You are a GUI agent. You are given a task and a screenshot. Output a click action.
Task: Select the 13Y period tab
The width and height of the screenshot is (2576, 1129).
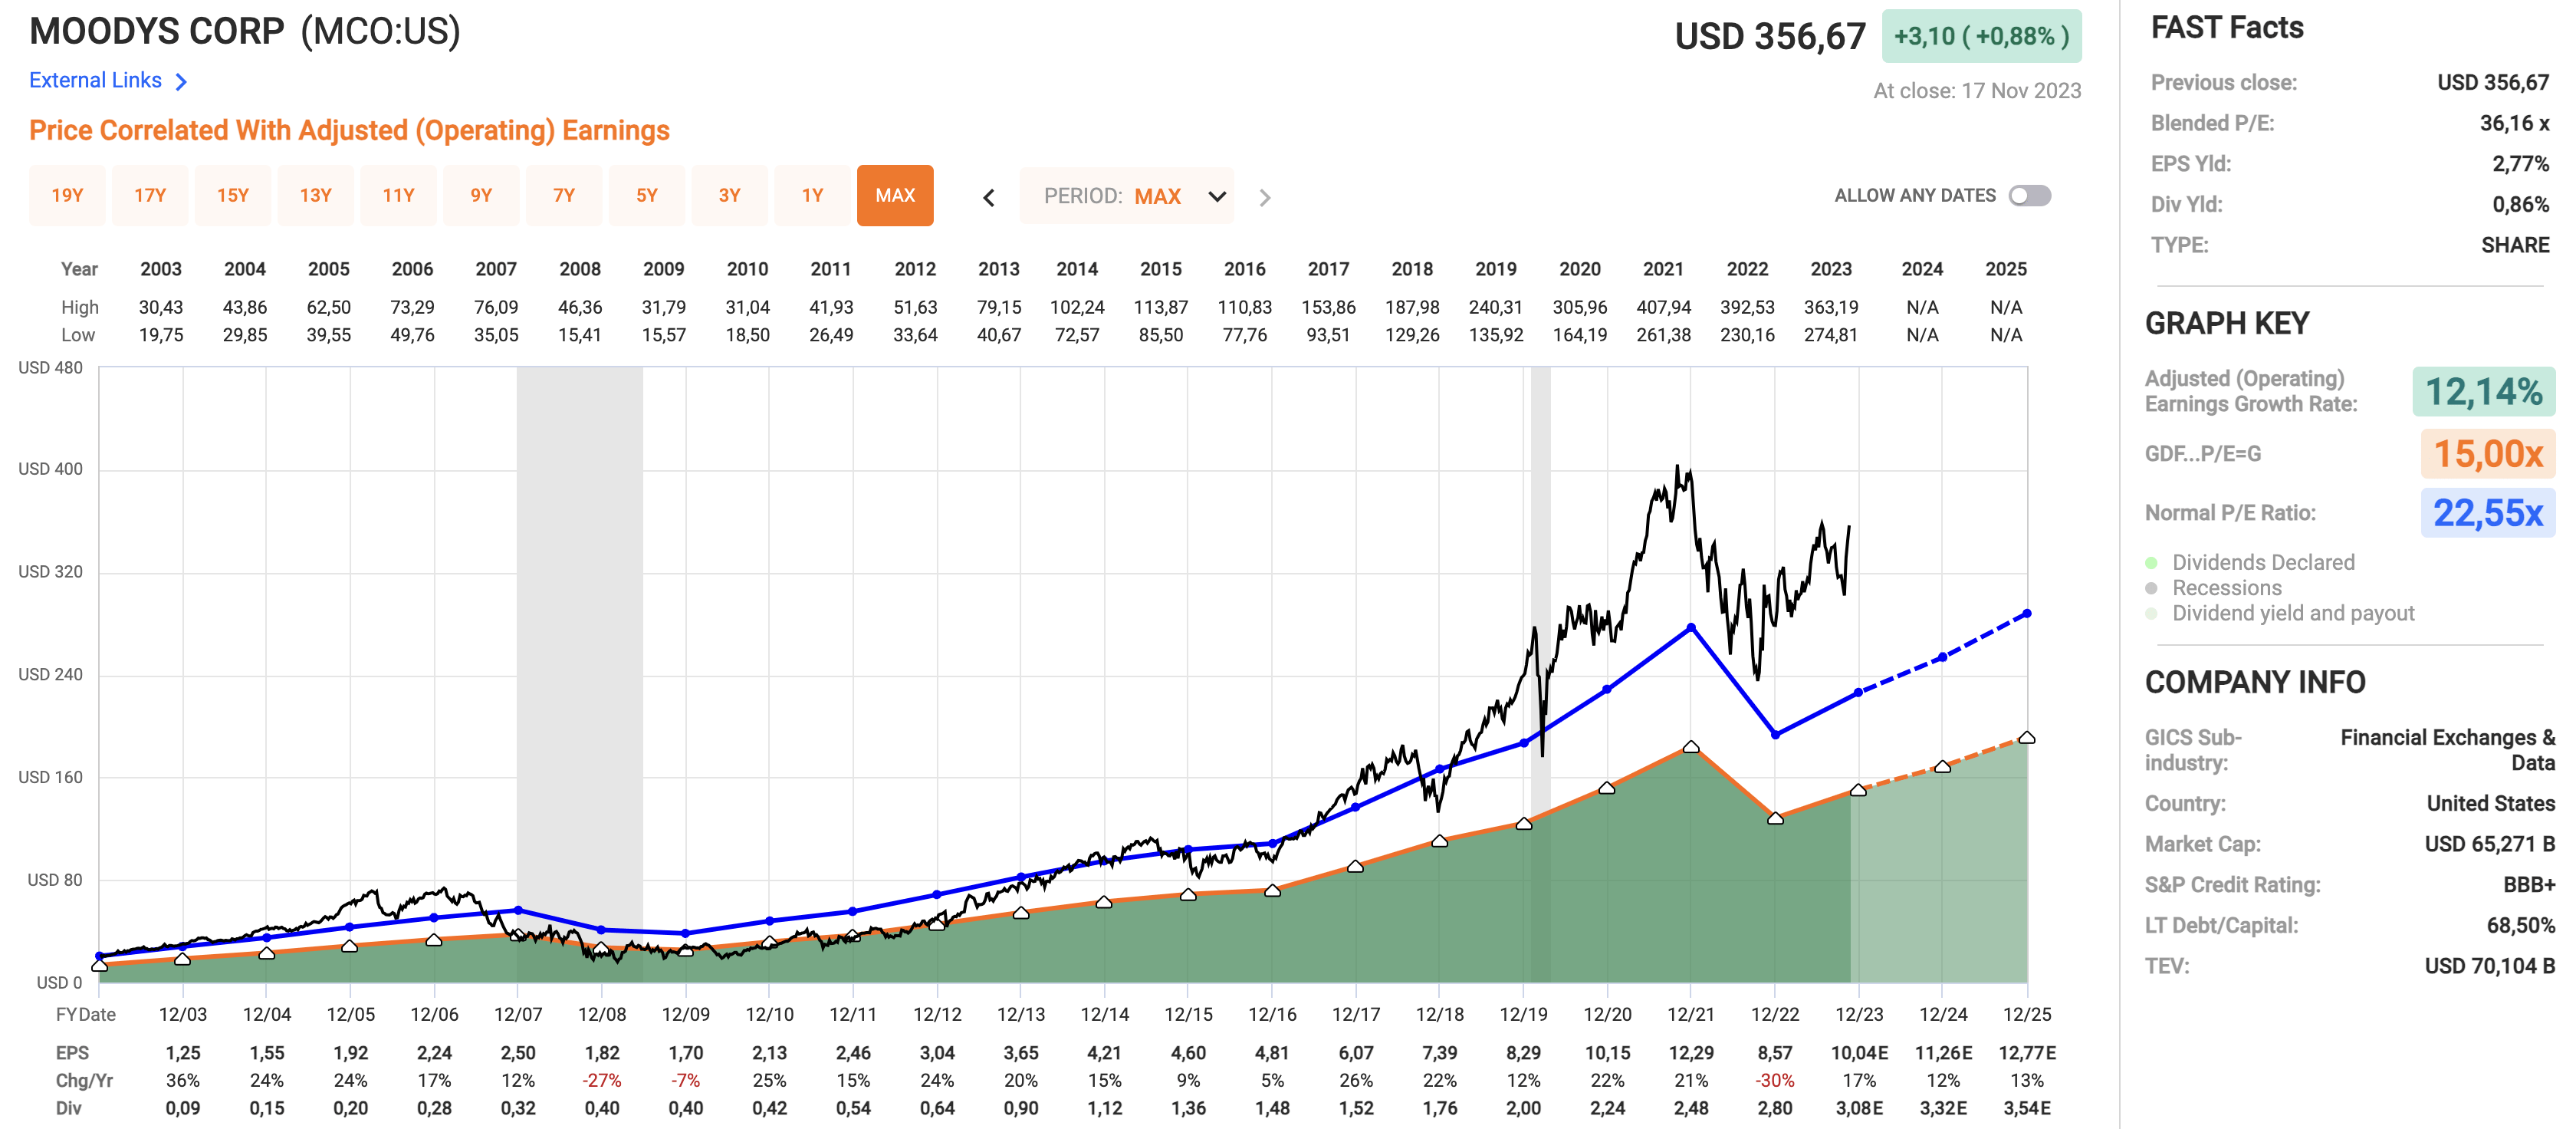pos(316,195)
